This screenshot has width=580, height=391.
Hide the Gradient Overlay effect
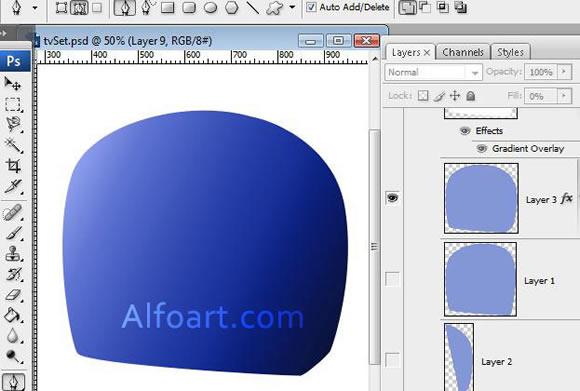tap(481, 149)
